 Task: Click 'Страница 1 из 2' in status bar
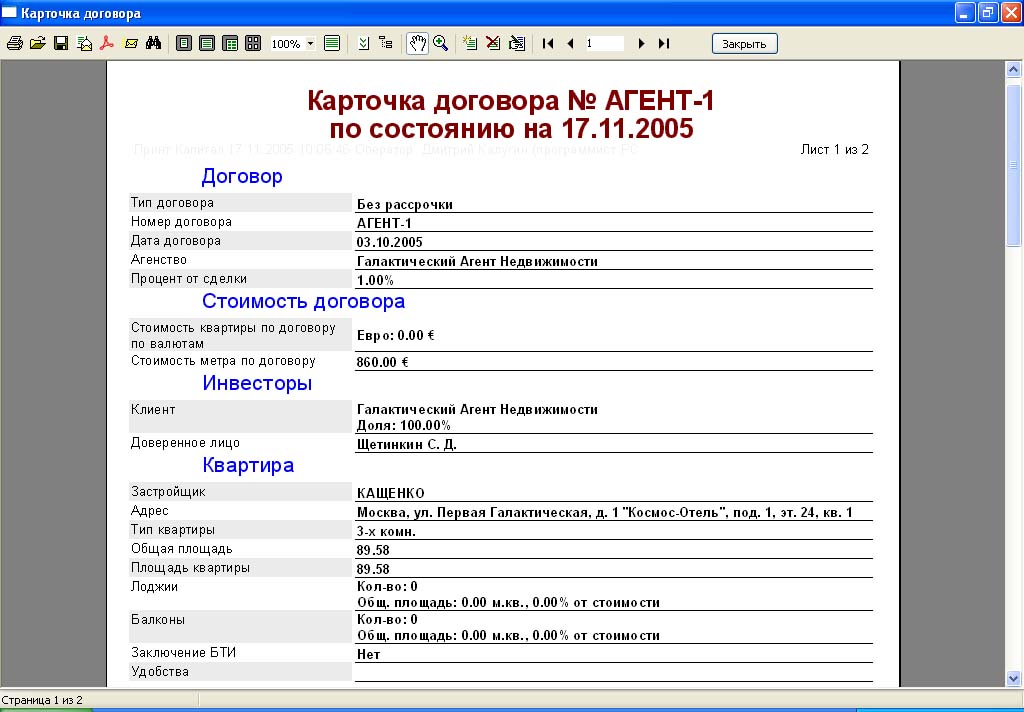tap(42, 700)
